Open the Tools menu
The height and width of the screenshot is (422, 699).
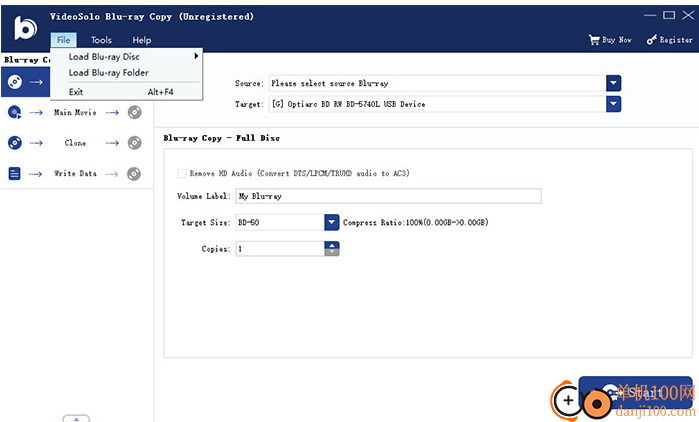pos(101,40)
